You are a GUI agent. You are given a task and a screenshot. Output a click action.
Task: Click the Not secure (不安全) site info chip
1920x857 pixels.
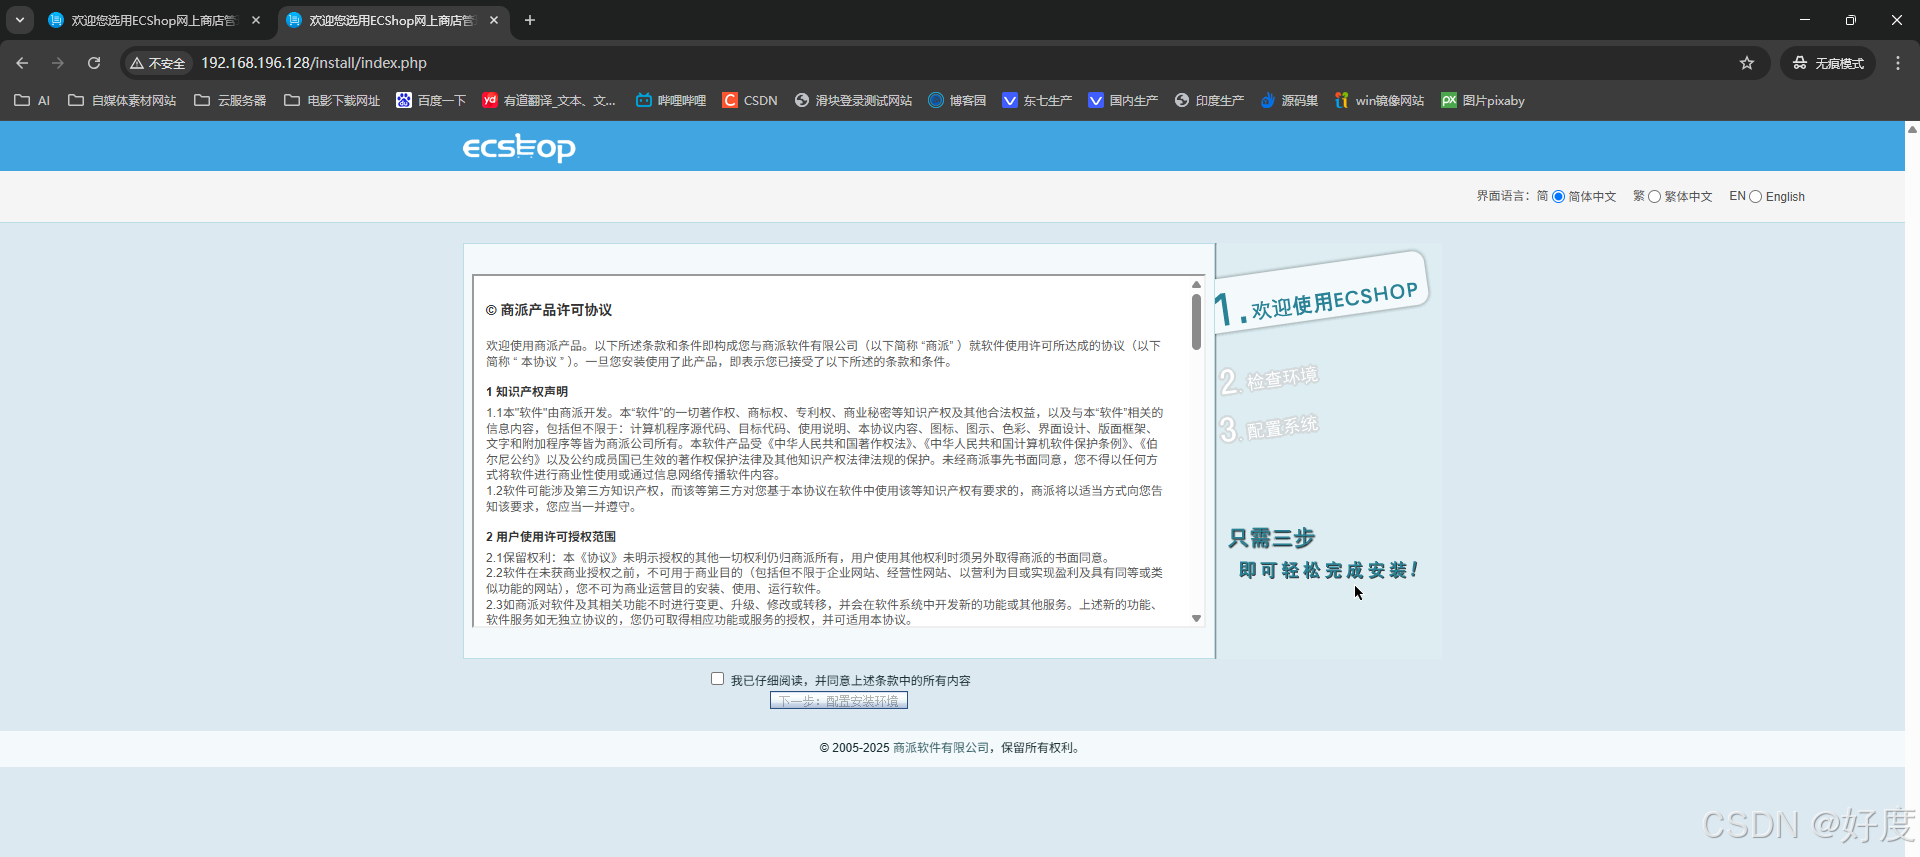[x=158, y=63]
